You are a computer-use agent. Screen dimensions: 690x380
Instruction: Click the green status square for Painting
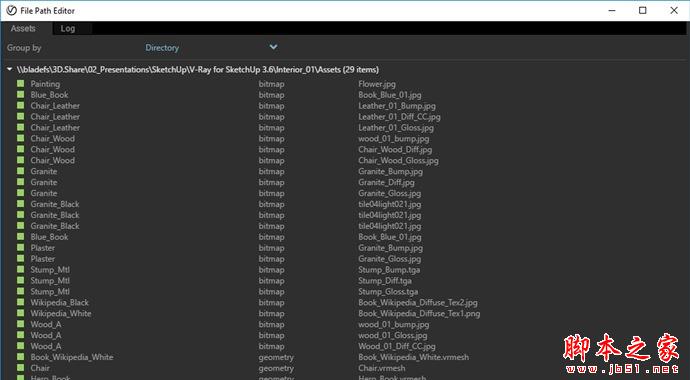20,84
